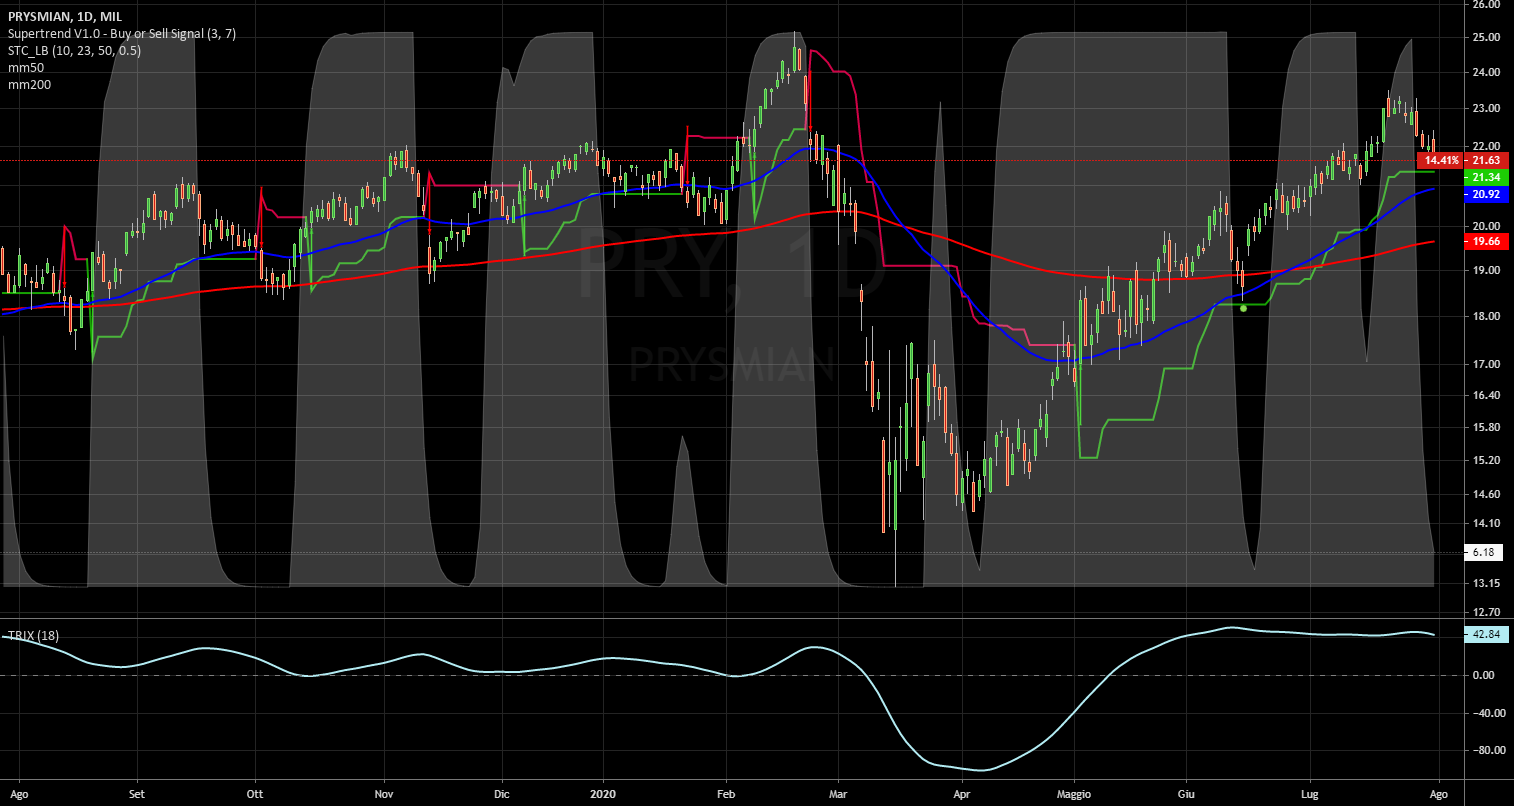Select the Supertrend V1.0 indicator legend
The width and height of the screenshot is (1514, 806).
click(122, 33)
